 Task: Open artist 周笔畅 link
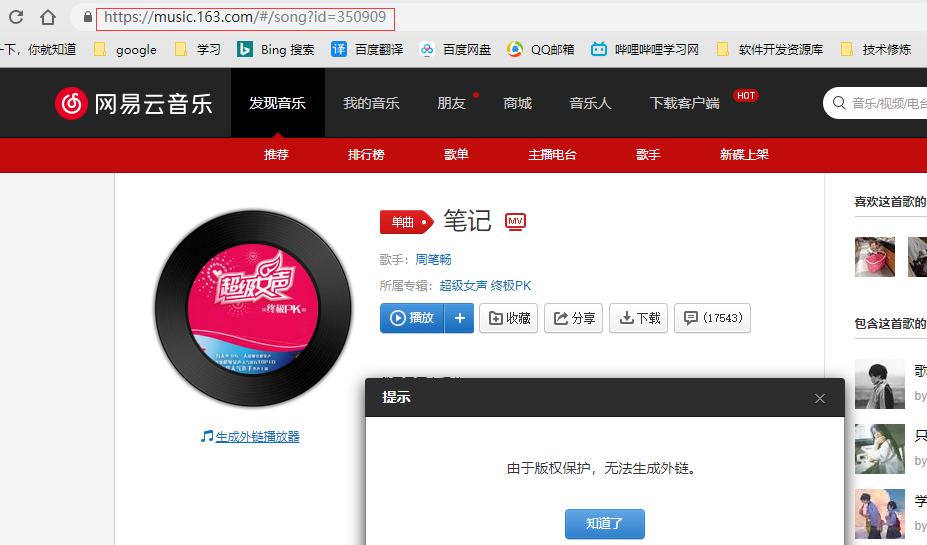433,259
